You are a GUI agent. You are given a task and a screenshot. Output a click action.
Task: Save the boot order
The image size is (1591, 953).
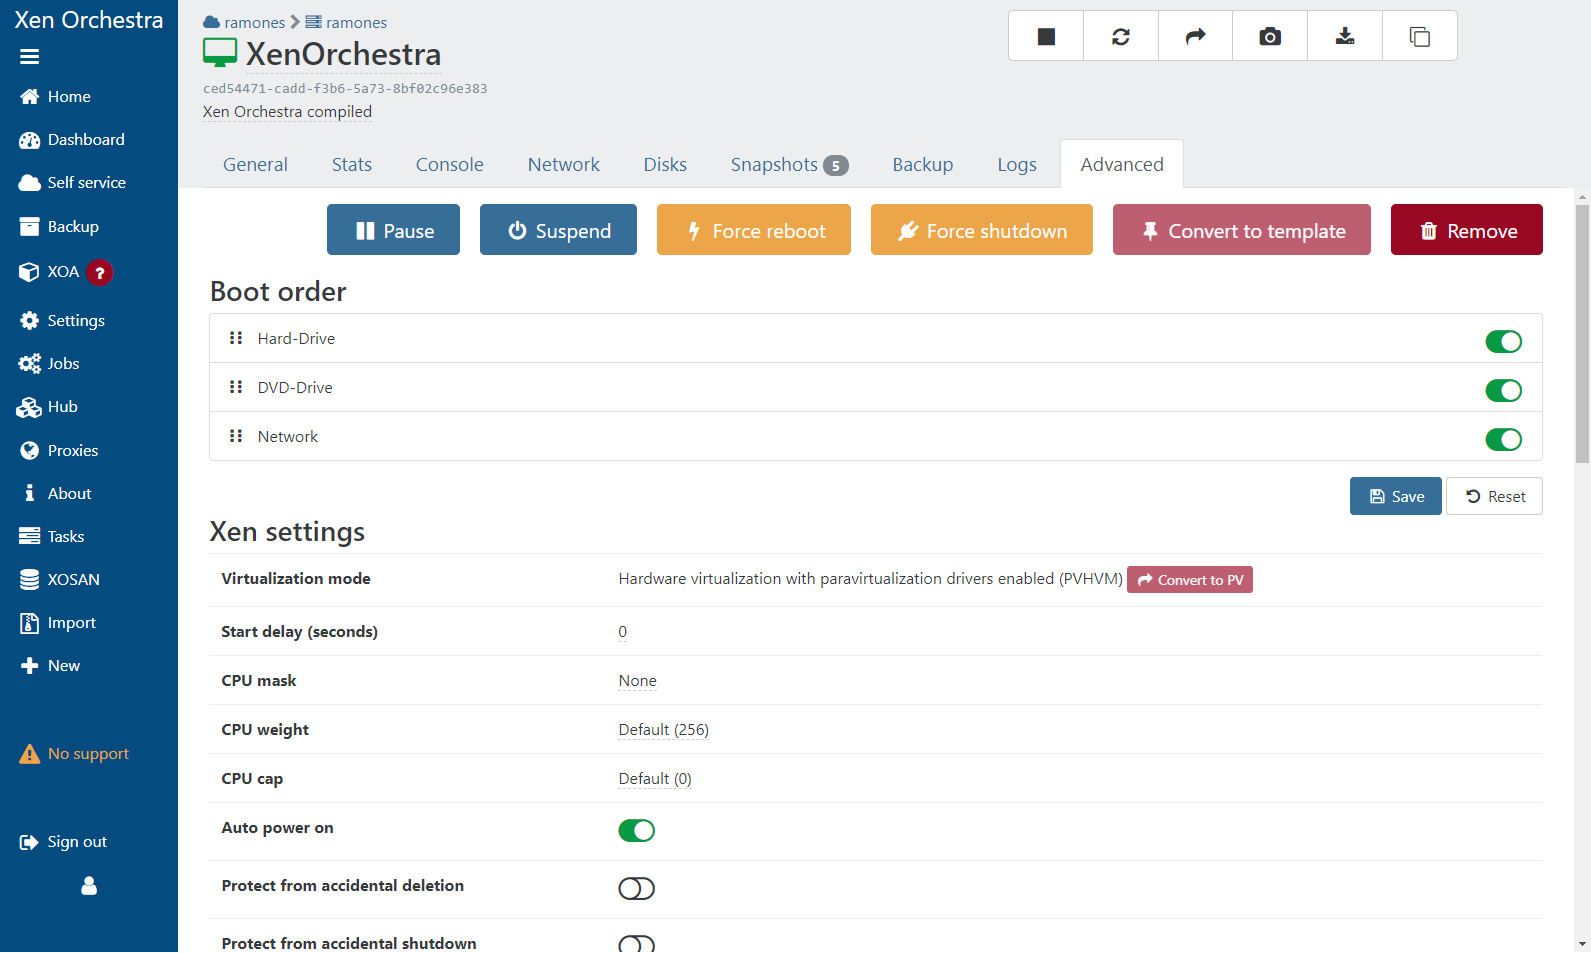1396,496
